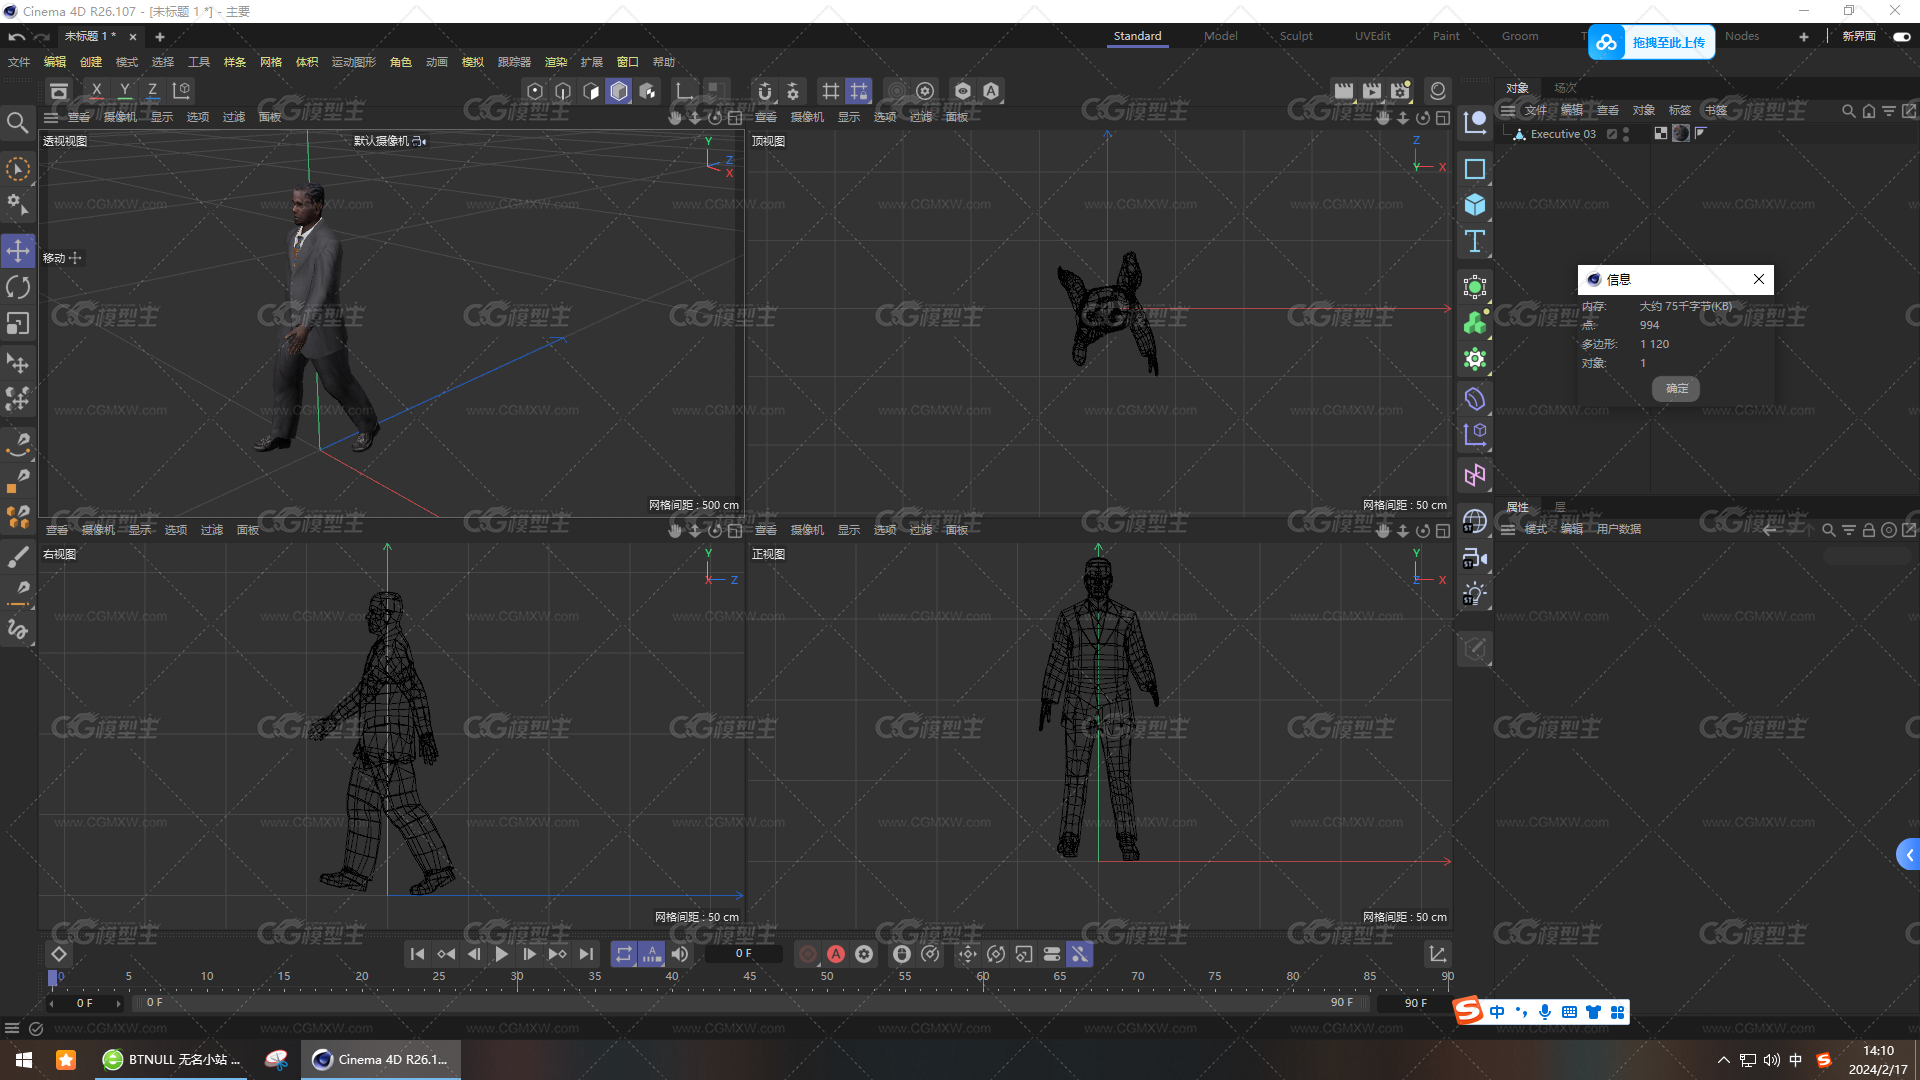Image resolution: width=1920 pixels, height=1080 pixels.
Task: Toggle loop playback mode
Action: 623,954
